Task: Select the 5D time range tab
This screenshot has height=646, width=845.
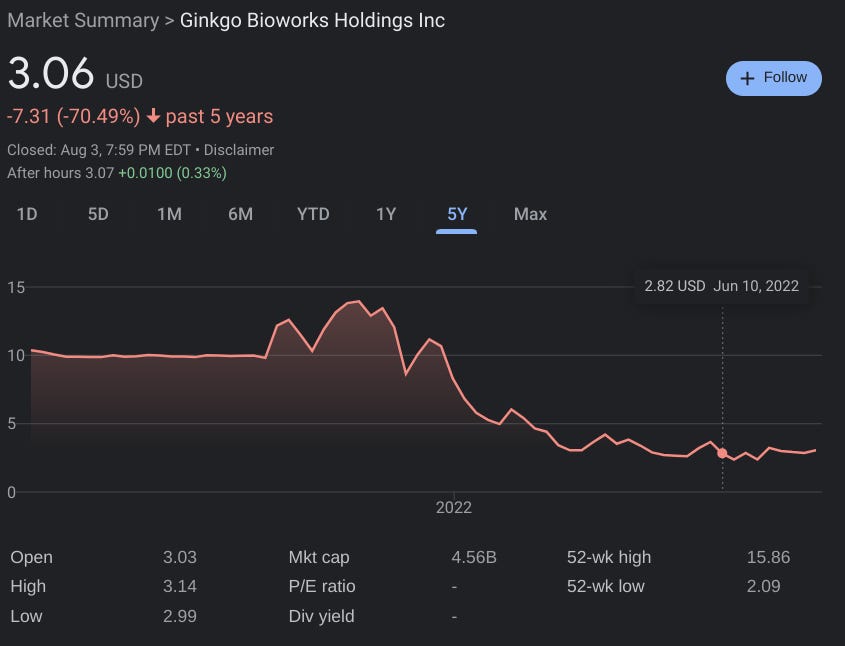Action: [x=98, y=214]
